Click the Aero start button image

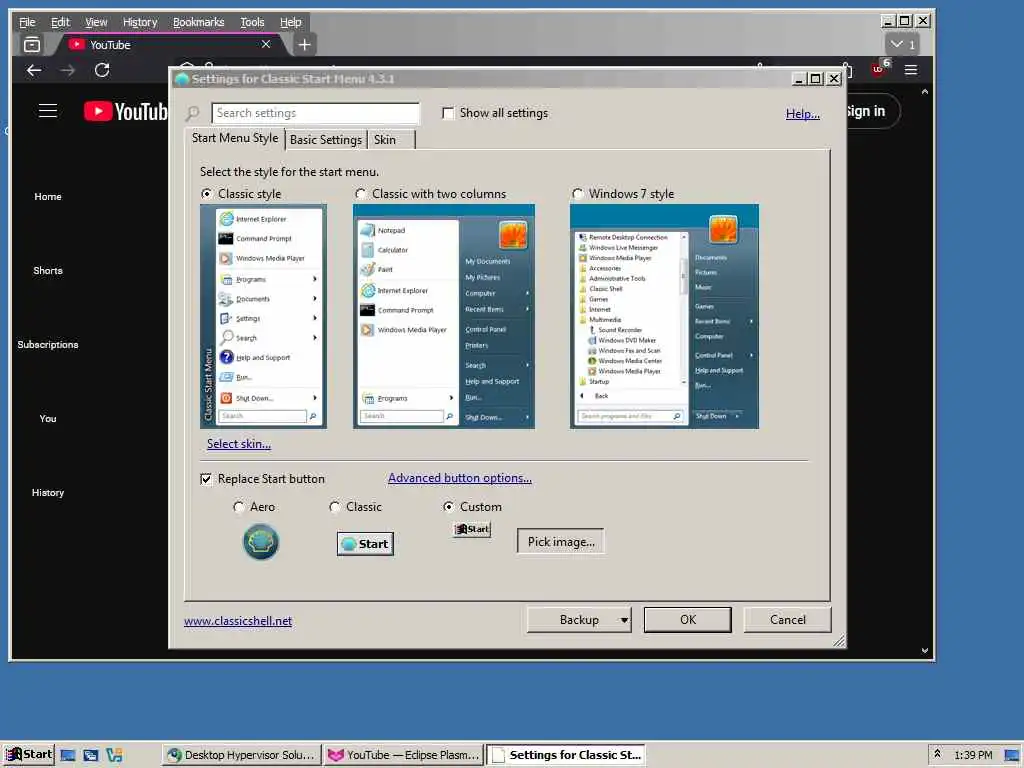(x=261, y=541)
